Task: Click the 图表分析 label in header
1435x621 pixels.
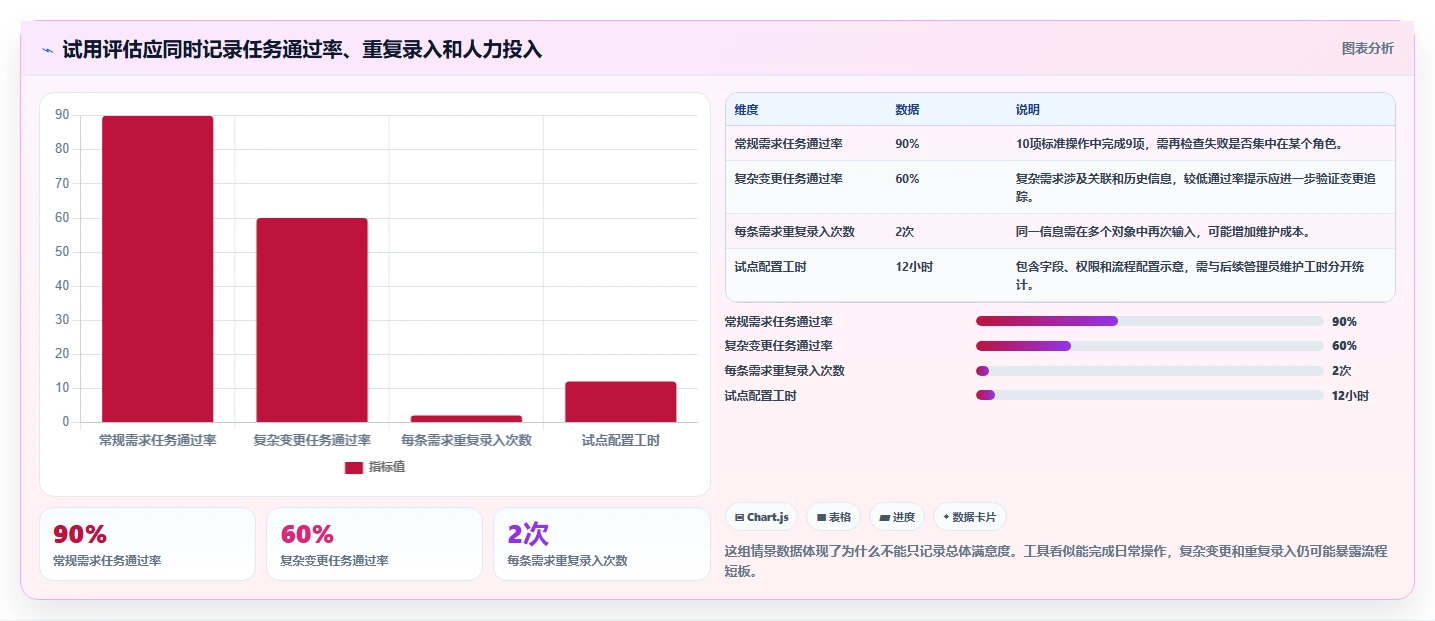Action: coord(1367,49)
